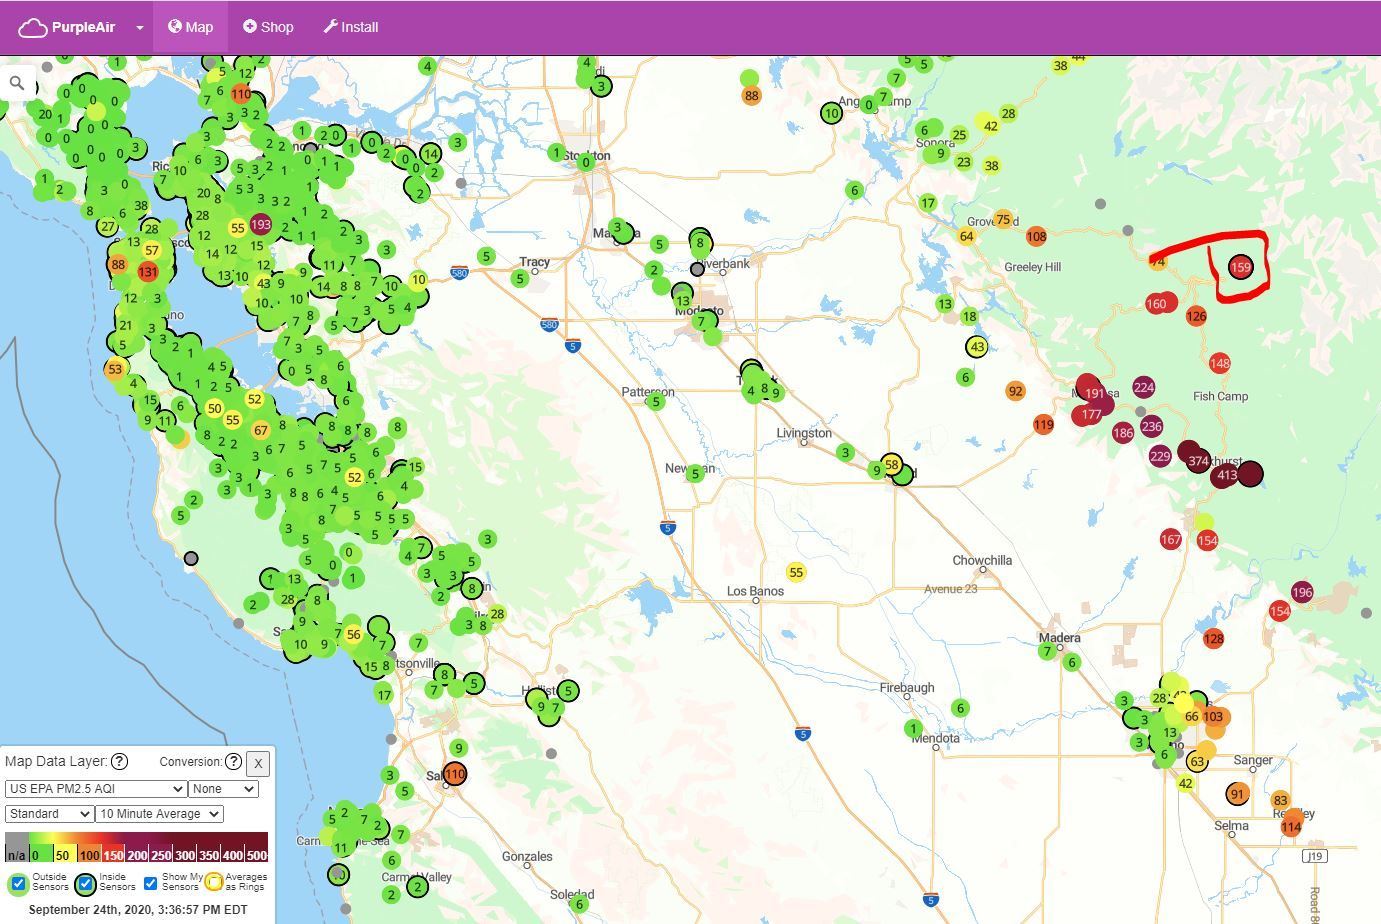Open the Shop menu item
The height and width of the screenshot is (924, 1381).
click(x=268, y=27)
